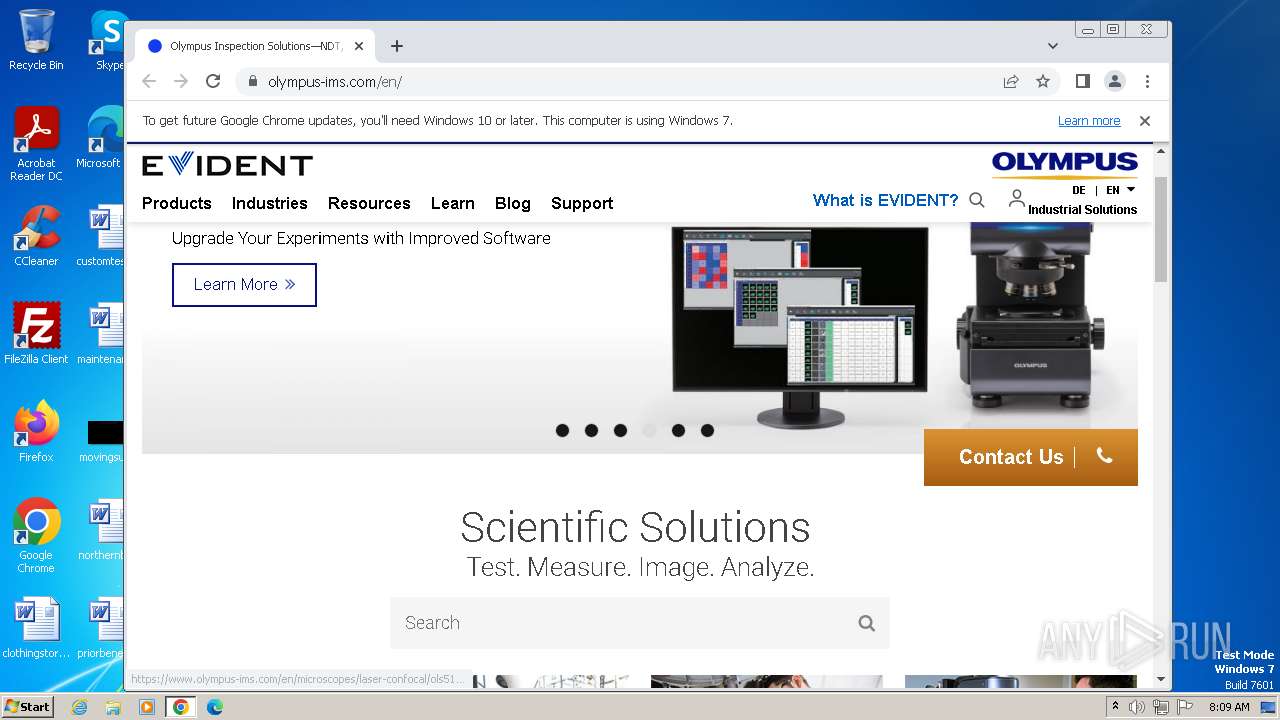The width and height of the screenshot is (1280, 720).
Task: Open the Learn menu
Action: [453, 203]
